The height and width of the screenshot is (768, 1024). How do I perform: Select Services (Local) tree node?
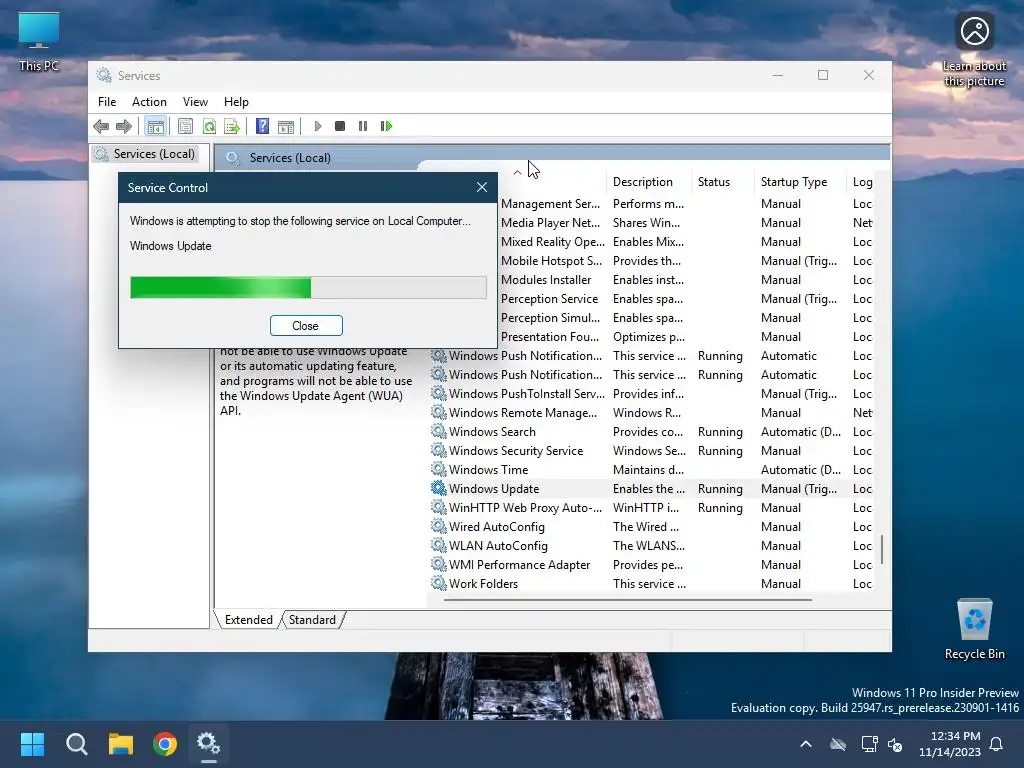(147, 153)
